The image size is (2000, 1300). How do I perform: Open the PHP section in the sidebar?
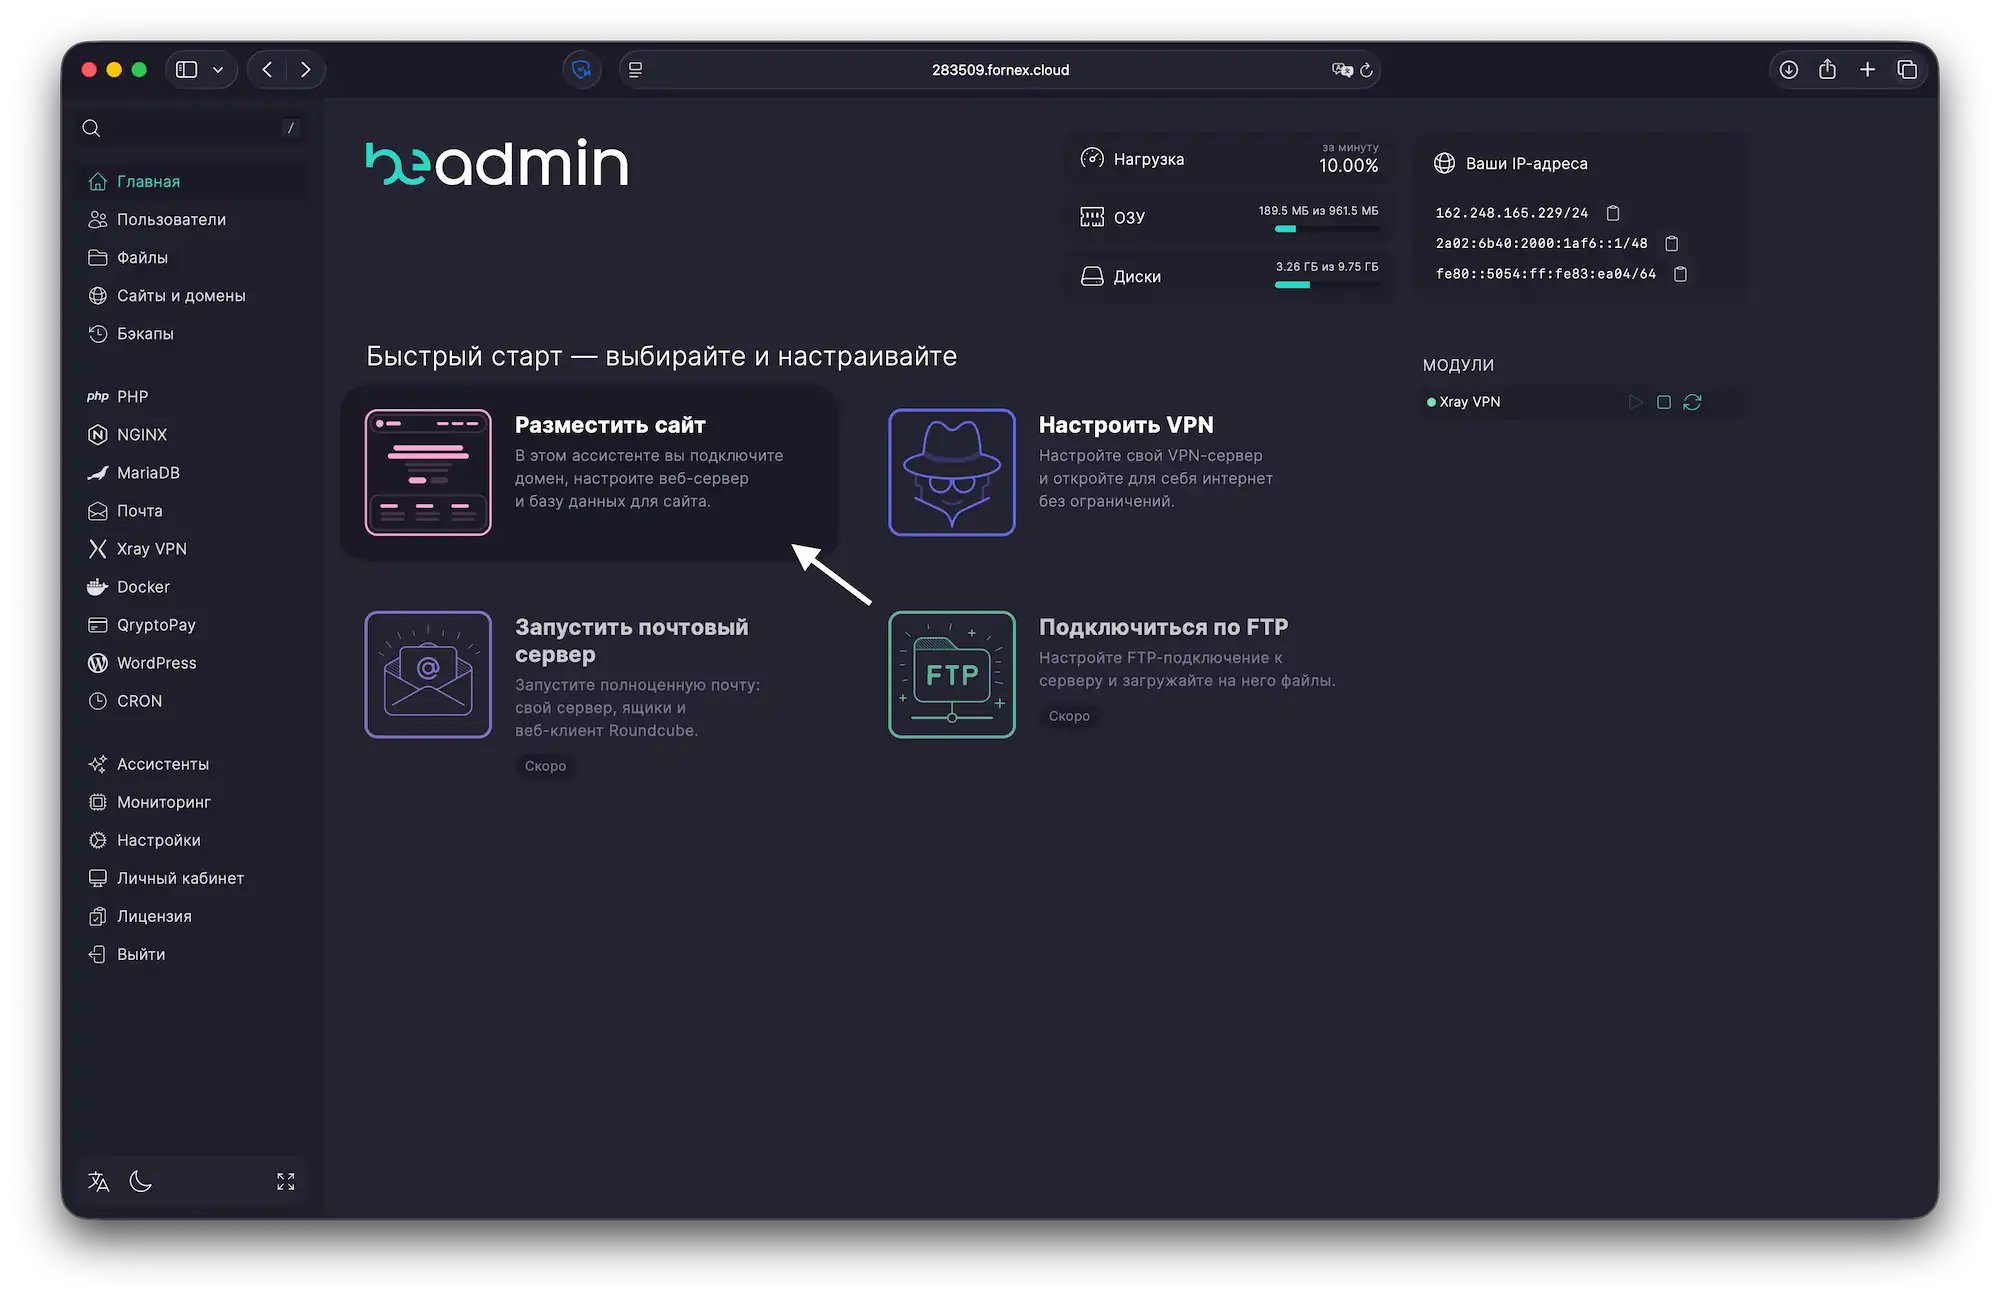tap(131, 396)
